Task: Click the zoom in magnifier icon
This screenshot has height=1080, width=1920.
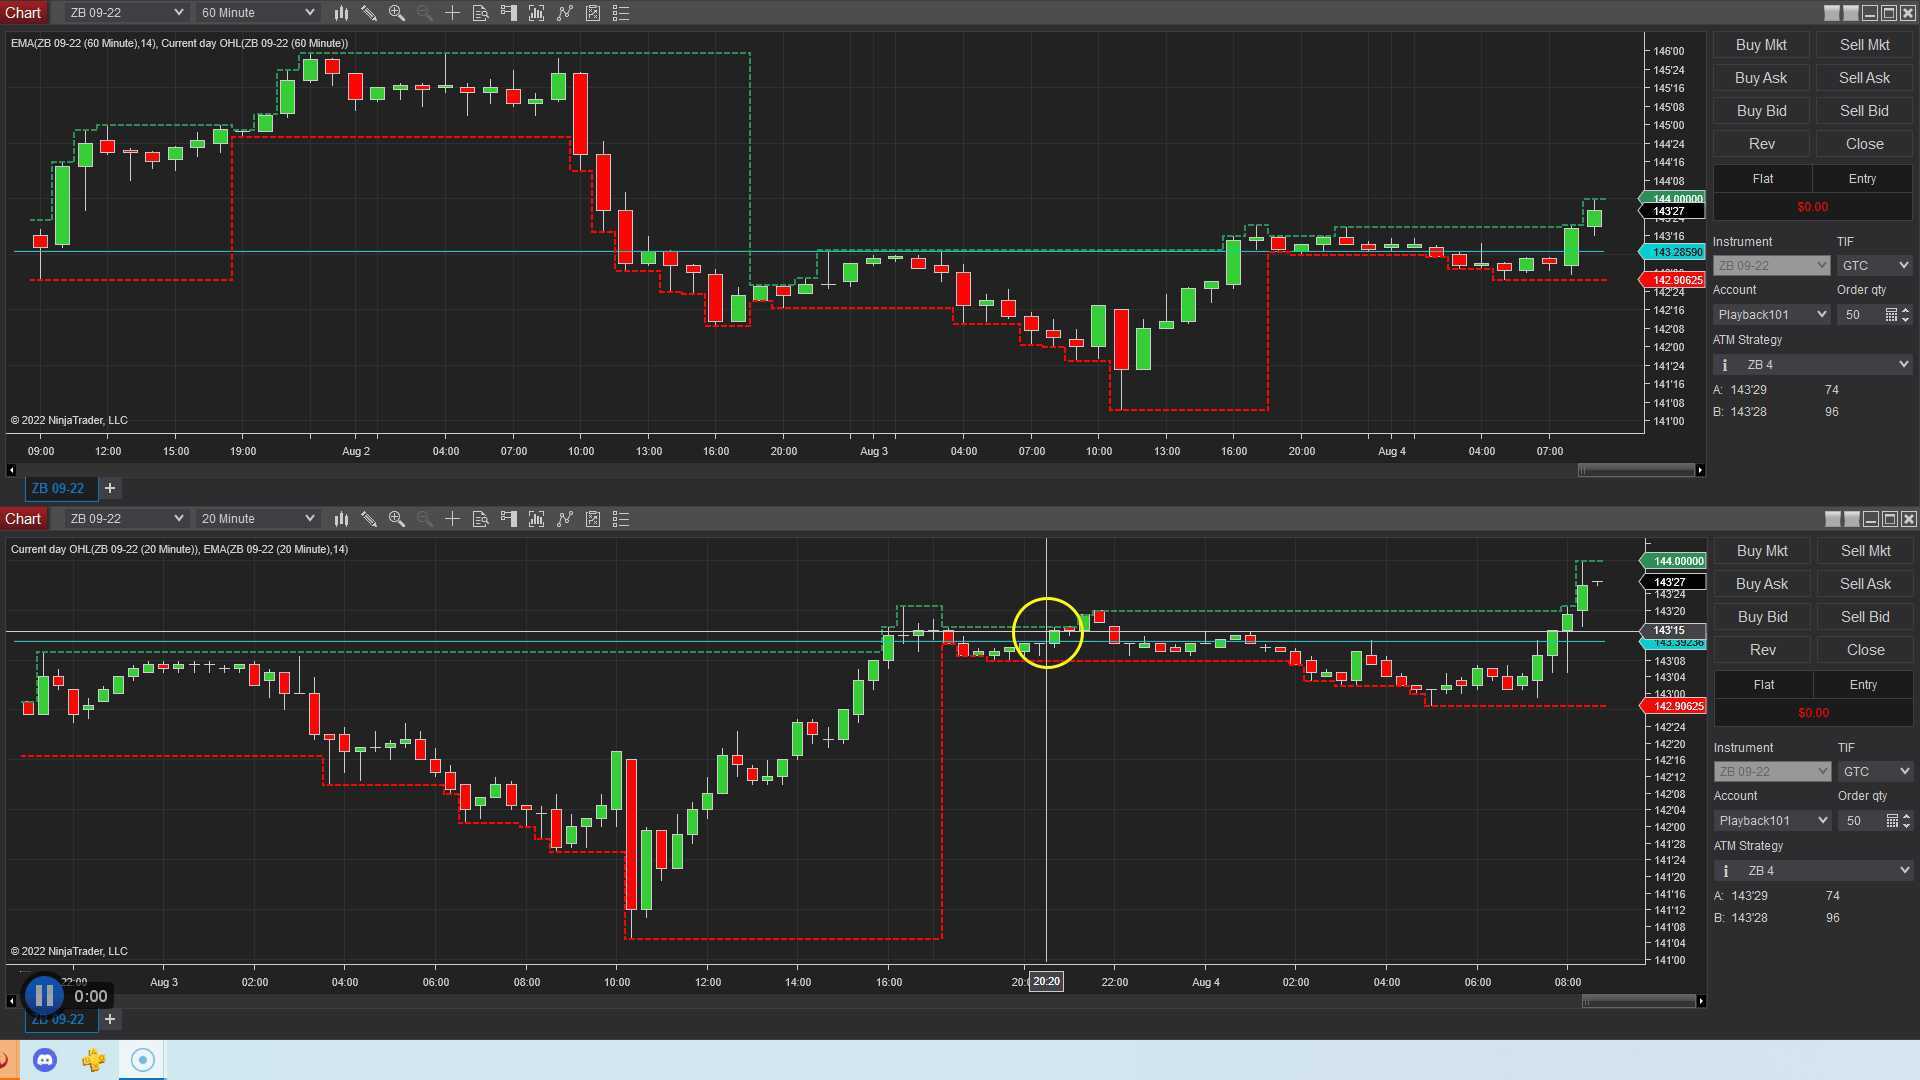Action: tap(397, 13)
